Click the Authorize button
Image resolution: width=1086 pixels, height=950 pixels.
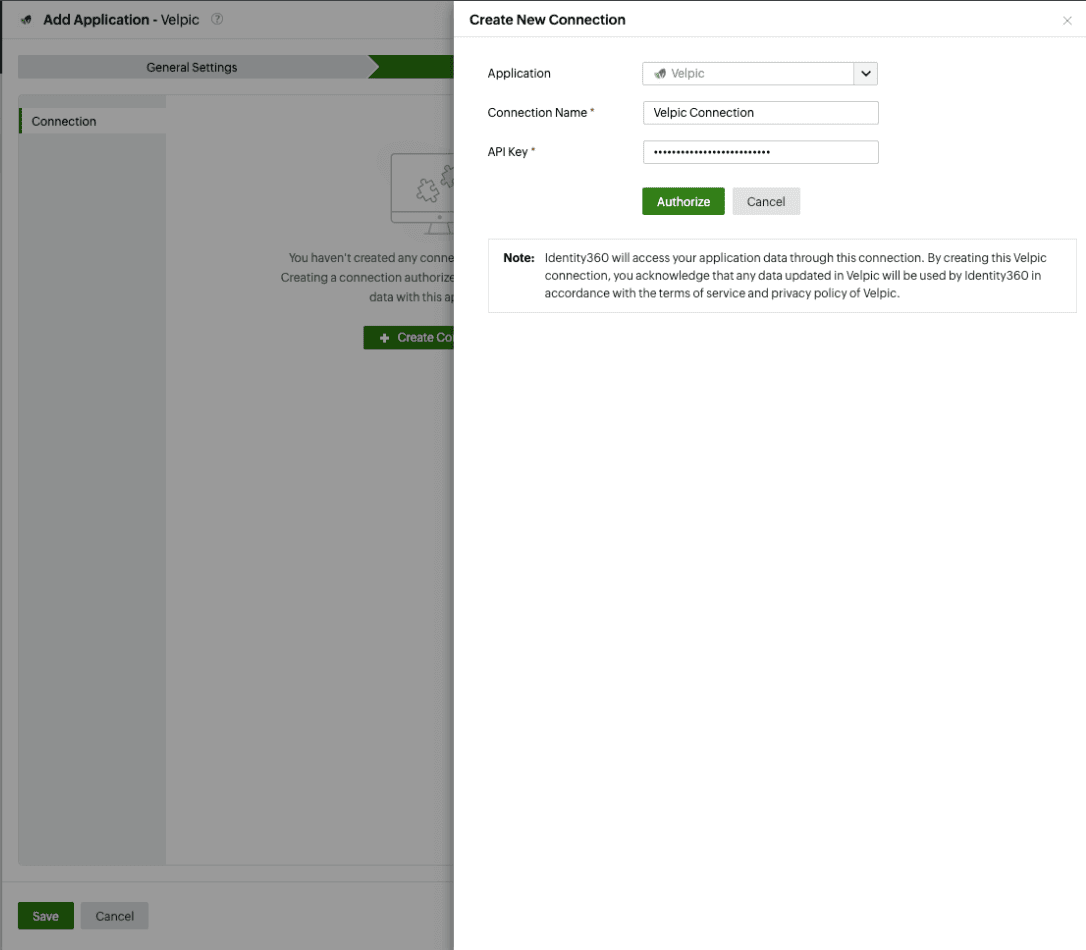pos(683,201)
